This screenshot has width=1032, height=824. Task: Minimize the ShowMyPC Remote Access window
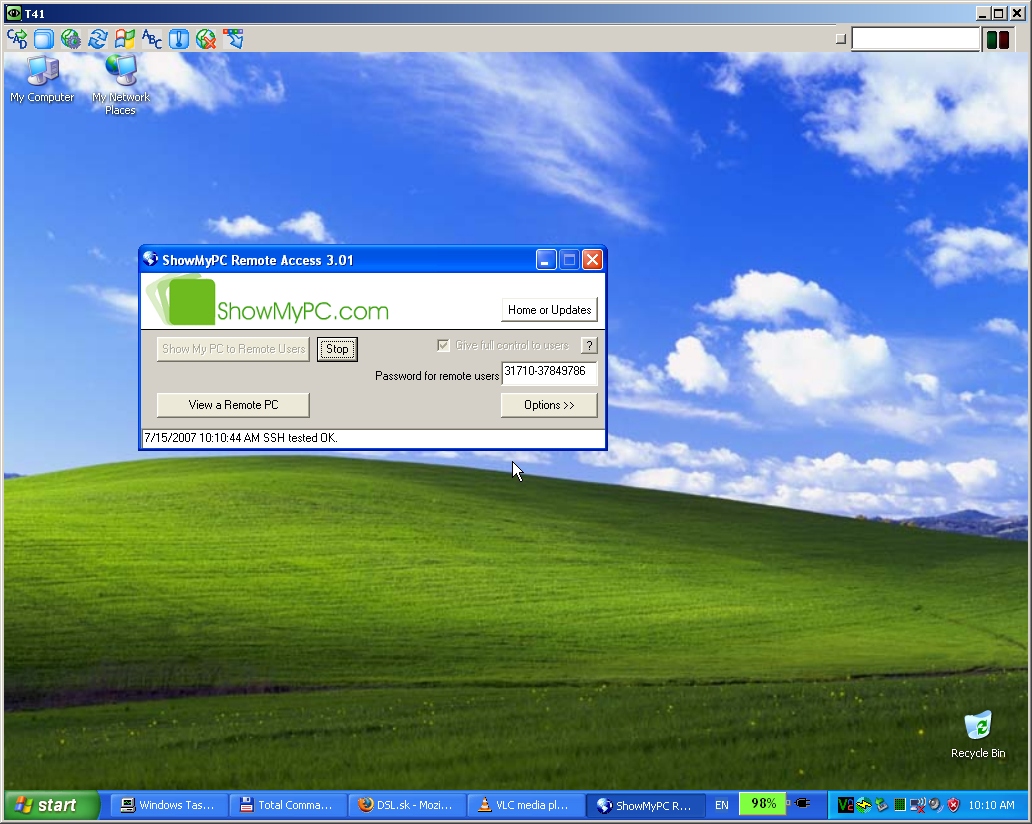tap(546, 260)
